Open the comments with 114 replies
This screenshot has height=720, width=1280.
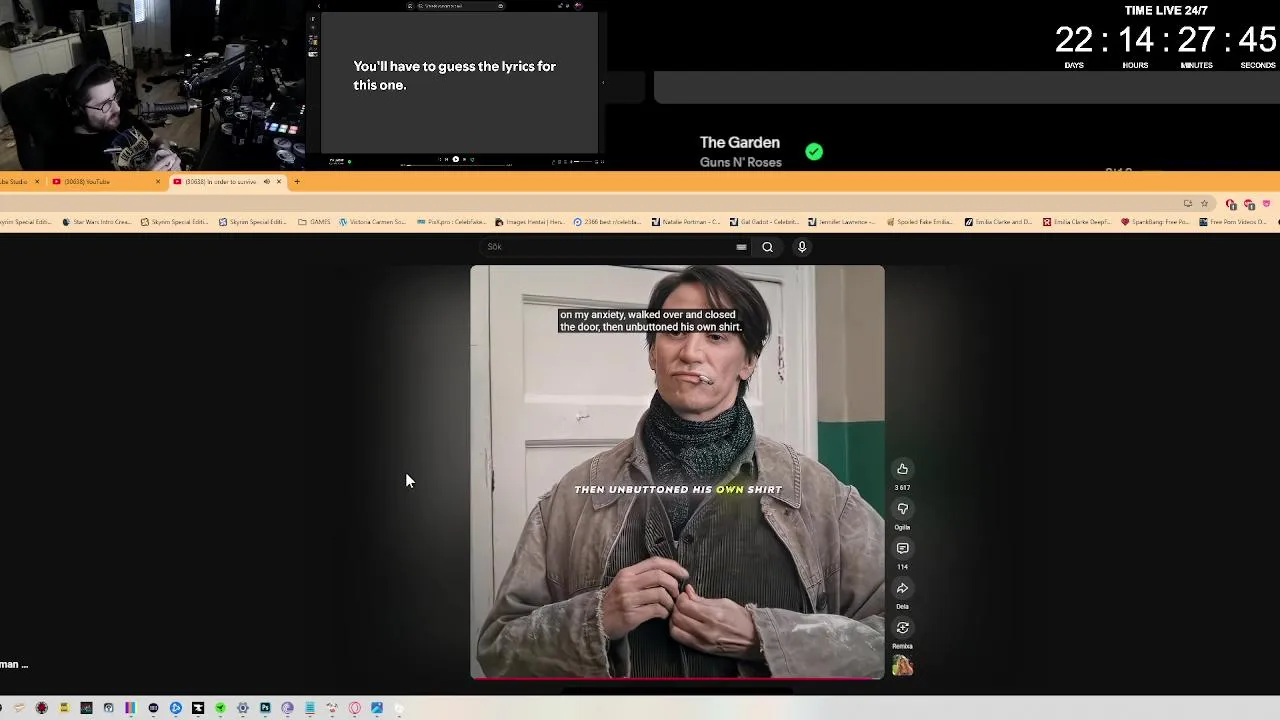point(902,548)
